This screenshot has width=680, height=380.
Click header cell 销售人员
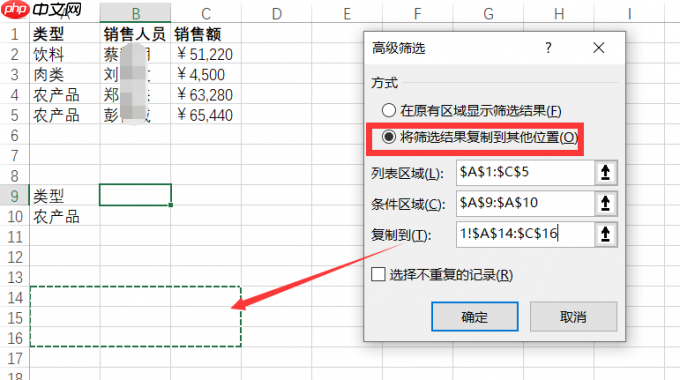tap(135, 34)
